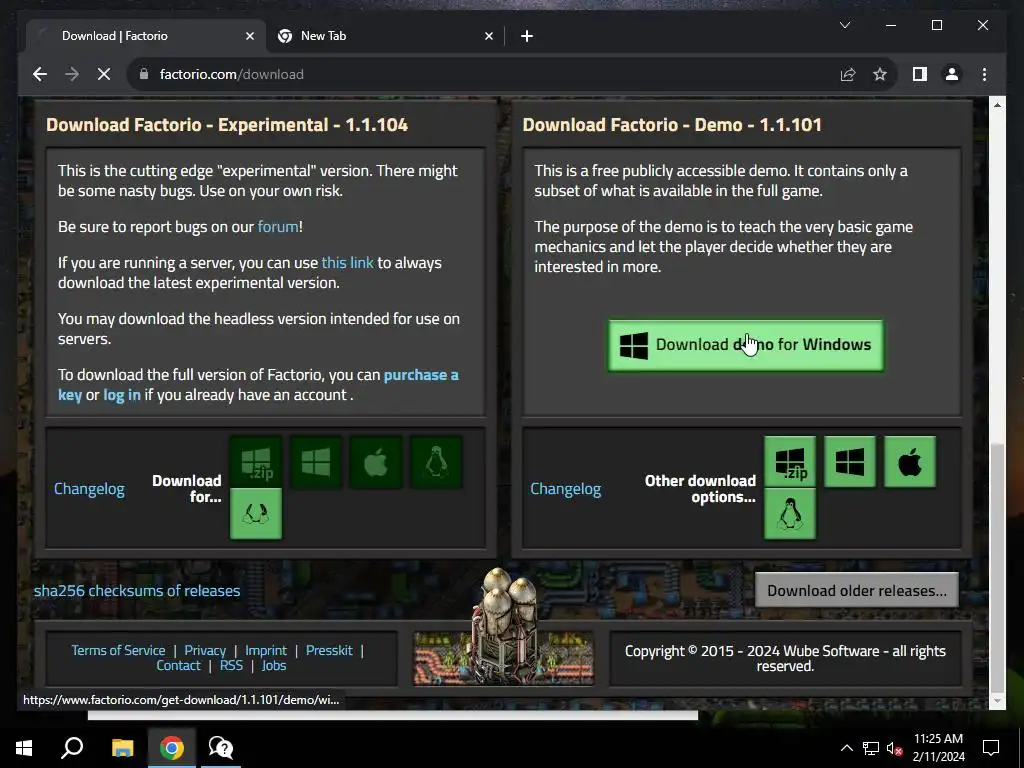This screenshot has height=768, width=1024.
Task: Switch to the New Tab tab
Action: point(385,36)
